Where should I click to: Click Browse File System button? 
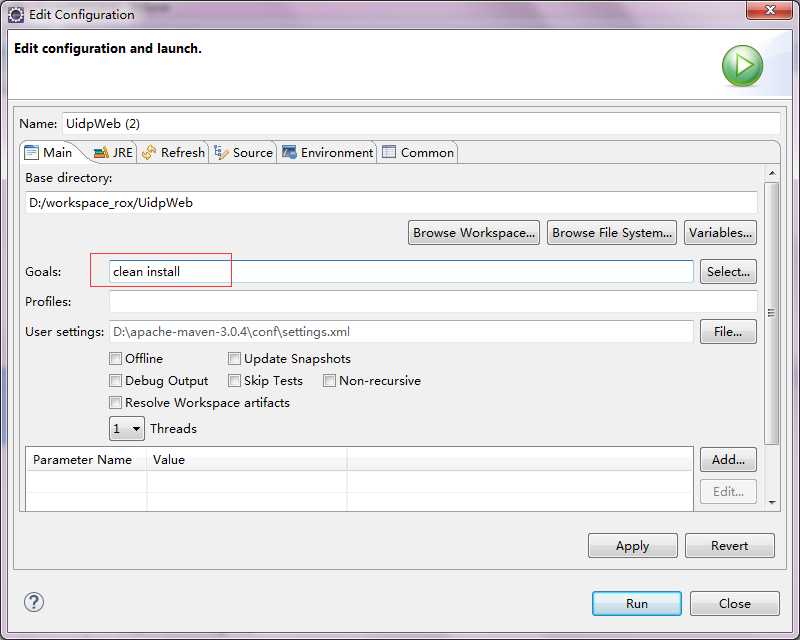612,233
